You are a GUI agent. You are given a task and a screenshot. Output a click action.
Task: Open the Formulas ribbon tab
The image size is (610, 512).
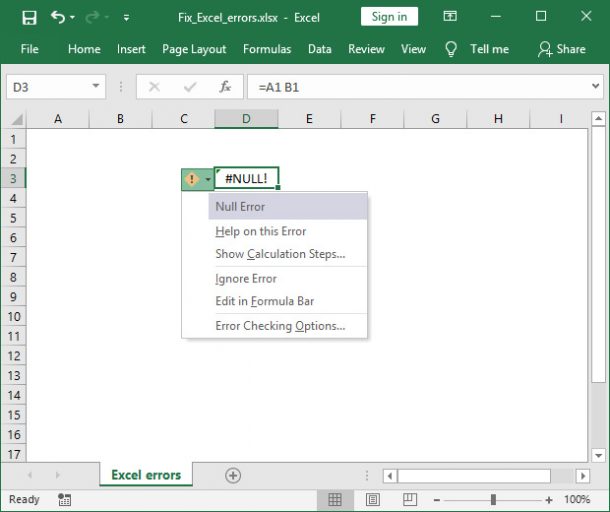coord(267,49)
